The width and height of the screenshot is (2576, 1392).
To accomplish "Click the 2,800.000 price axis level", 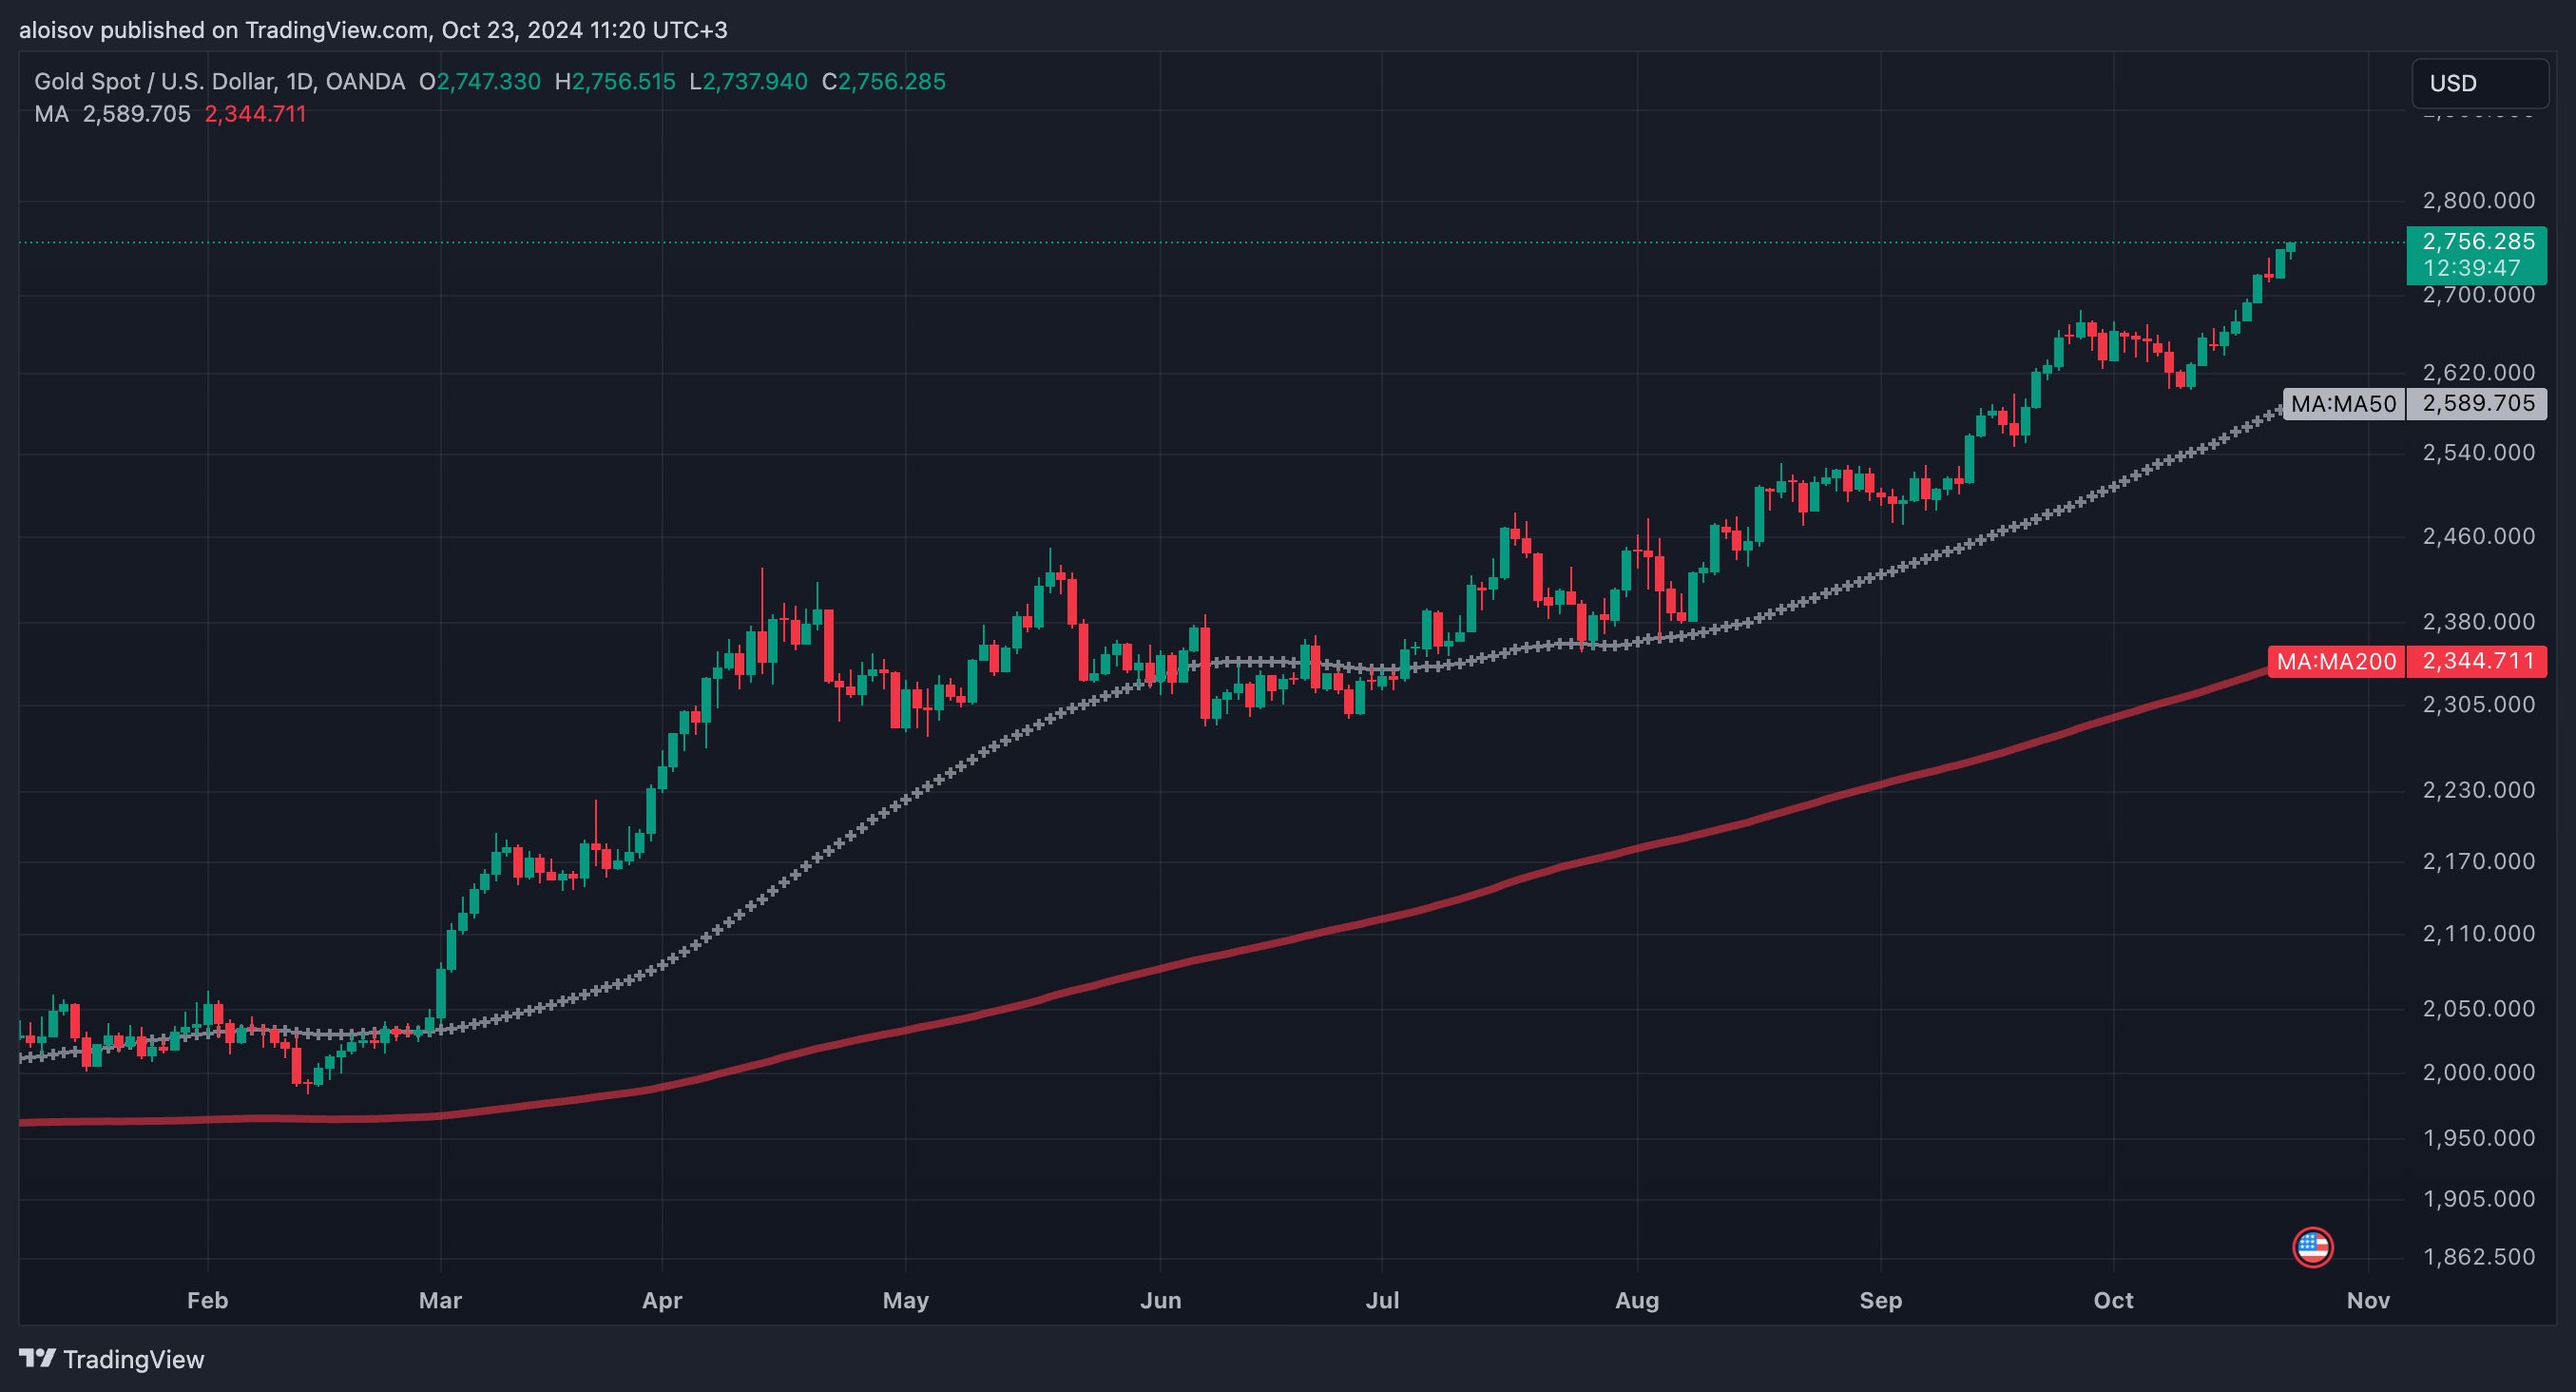I will 2478,201.
